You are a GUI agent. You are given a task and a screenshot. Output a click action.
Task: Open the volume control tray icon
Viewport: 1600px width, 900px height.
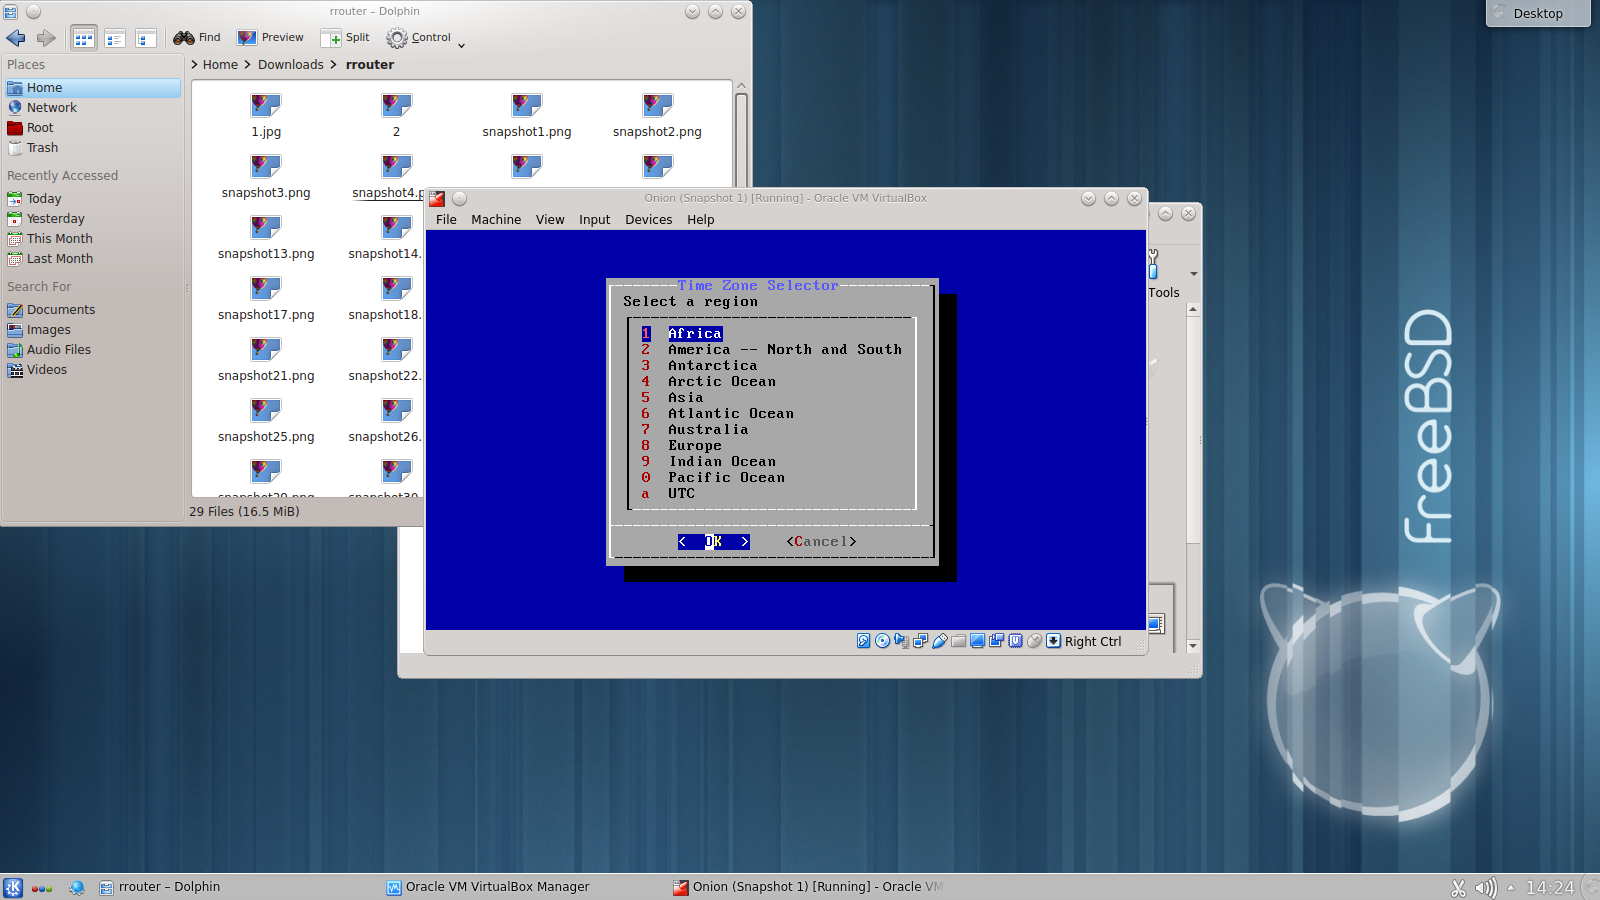coord(1486,888)
